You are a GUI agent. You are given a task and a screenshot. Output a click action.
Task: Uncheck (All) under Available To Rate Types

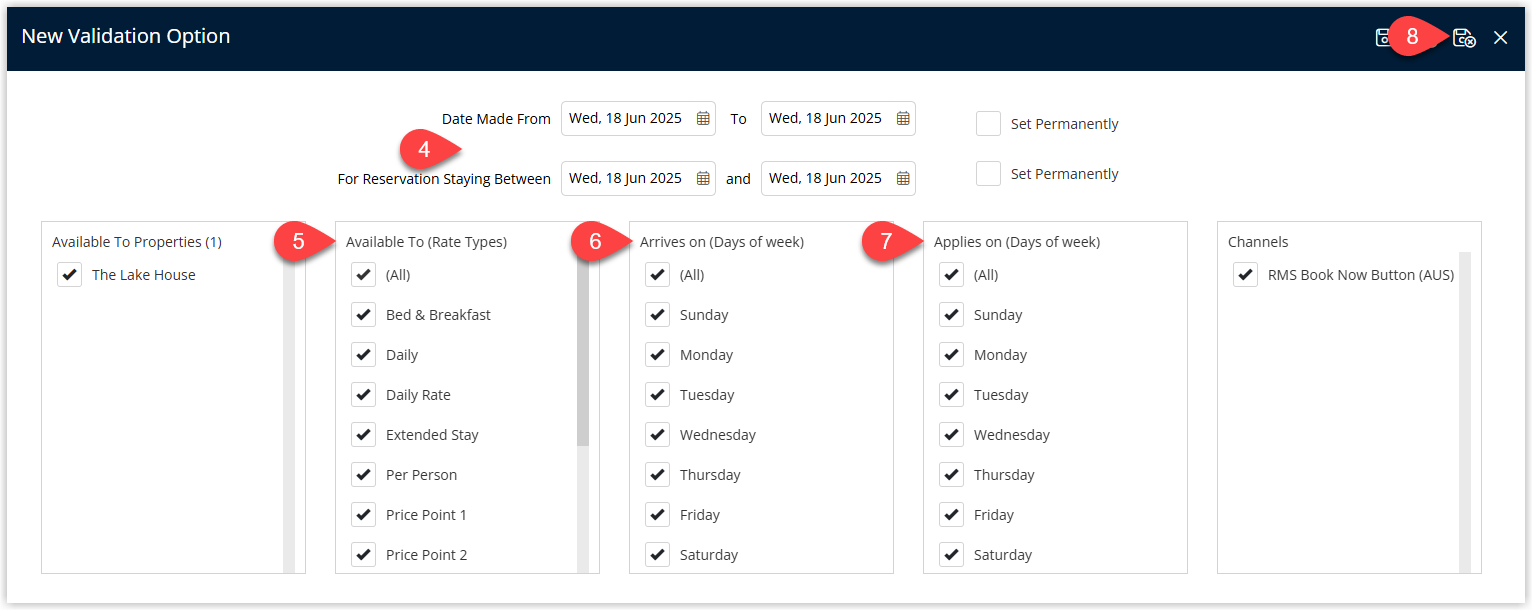363,274
